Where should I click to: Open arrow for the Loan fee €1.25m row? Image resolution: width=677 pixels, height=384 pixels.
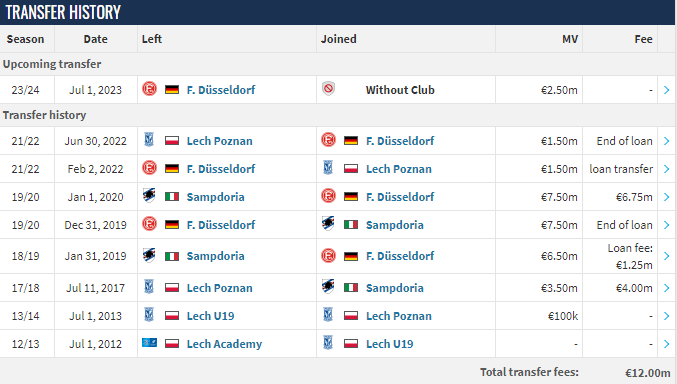(666, 256)
